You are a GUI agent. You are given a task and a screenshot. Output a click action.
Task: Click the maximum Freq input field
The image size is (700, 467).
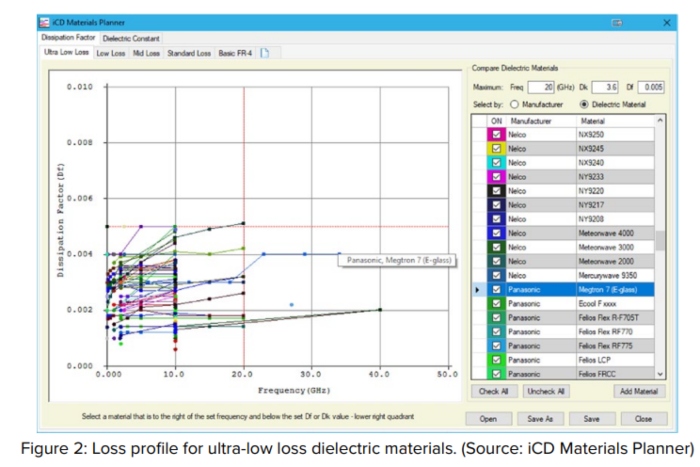541,87
